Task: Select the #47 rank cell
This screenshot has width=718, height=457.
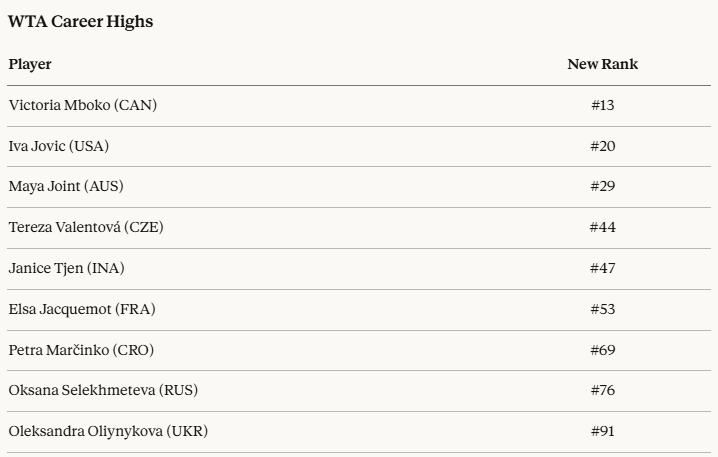Action: [602, 268]
